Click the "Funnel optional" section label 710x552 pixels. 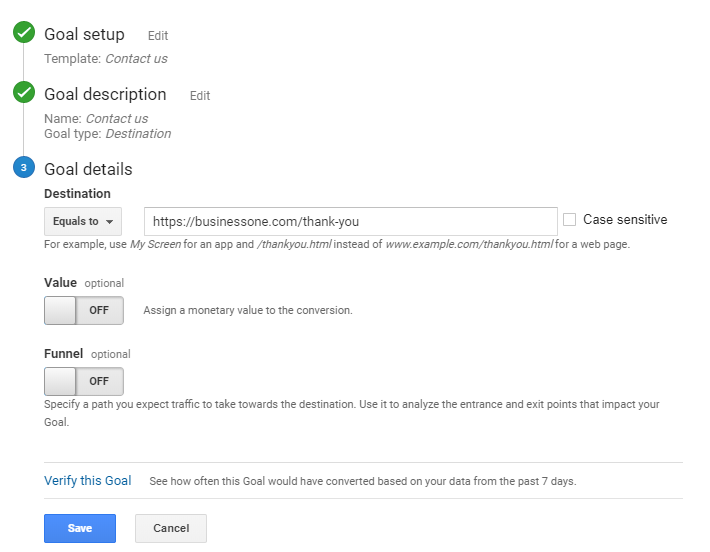click(x=87, y=354)
